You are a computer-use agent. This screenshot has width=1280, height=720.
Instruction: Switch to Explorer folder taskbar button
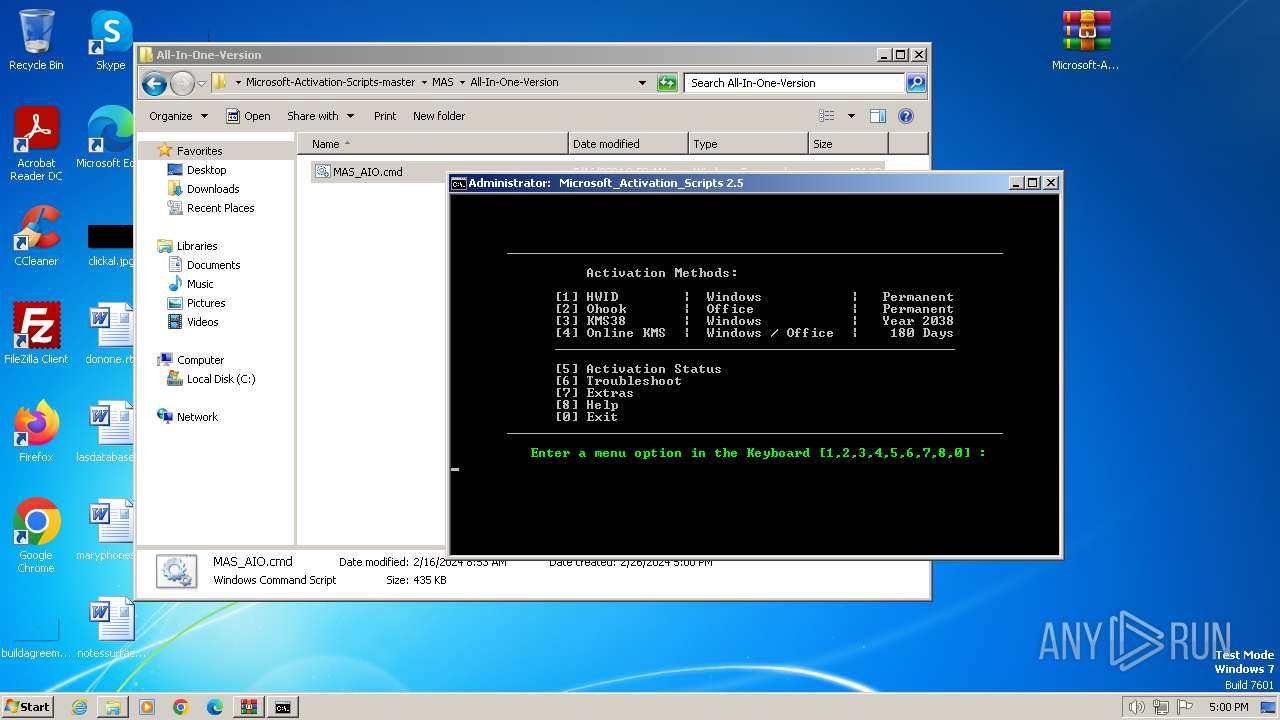(x=113, y=707)
